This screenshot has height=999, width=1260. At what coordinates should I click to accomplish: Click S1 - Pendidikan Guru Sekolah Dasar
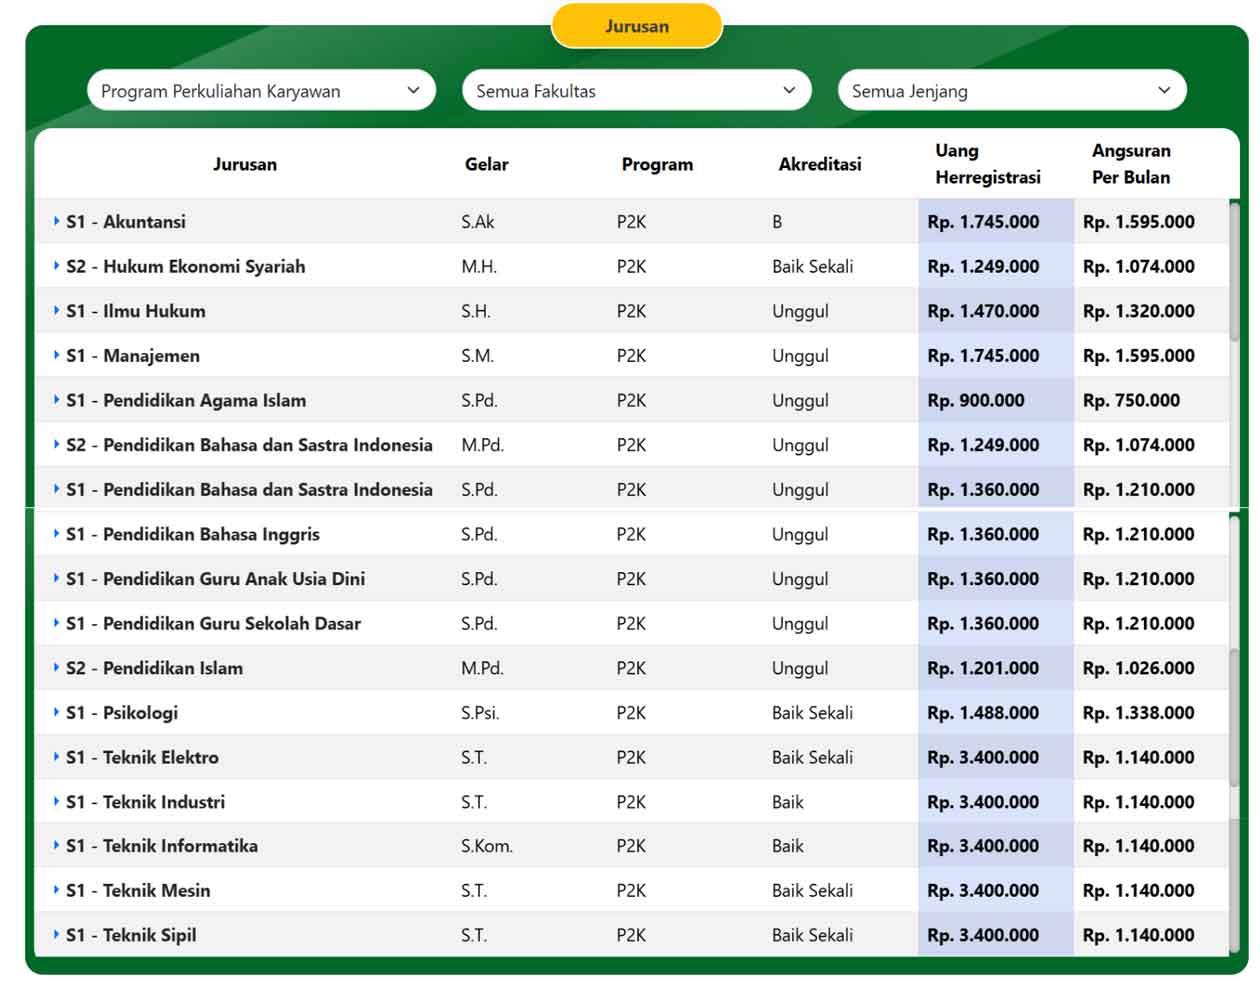214,624
